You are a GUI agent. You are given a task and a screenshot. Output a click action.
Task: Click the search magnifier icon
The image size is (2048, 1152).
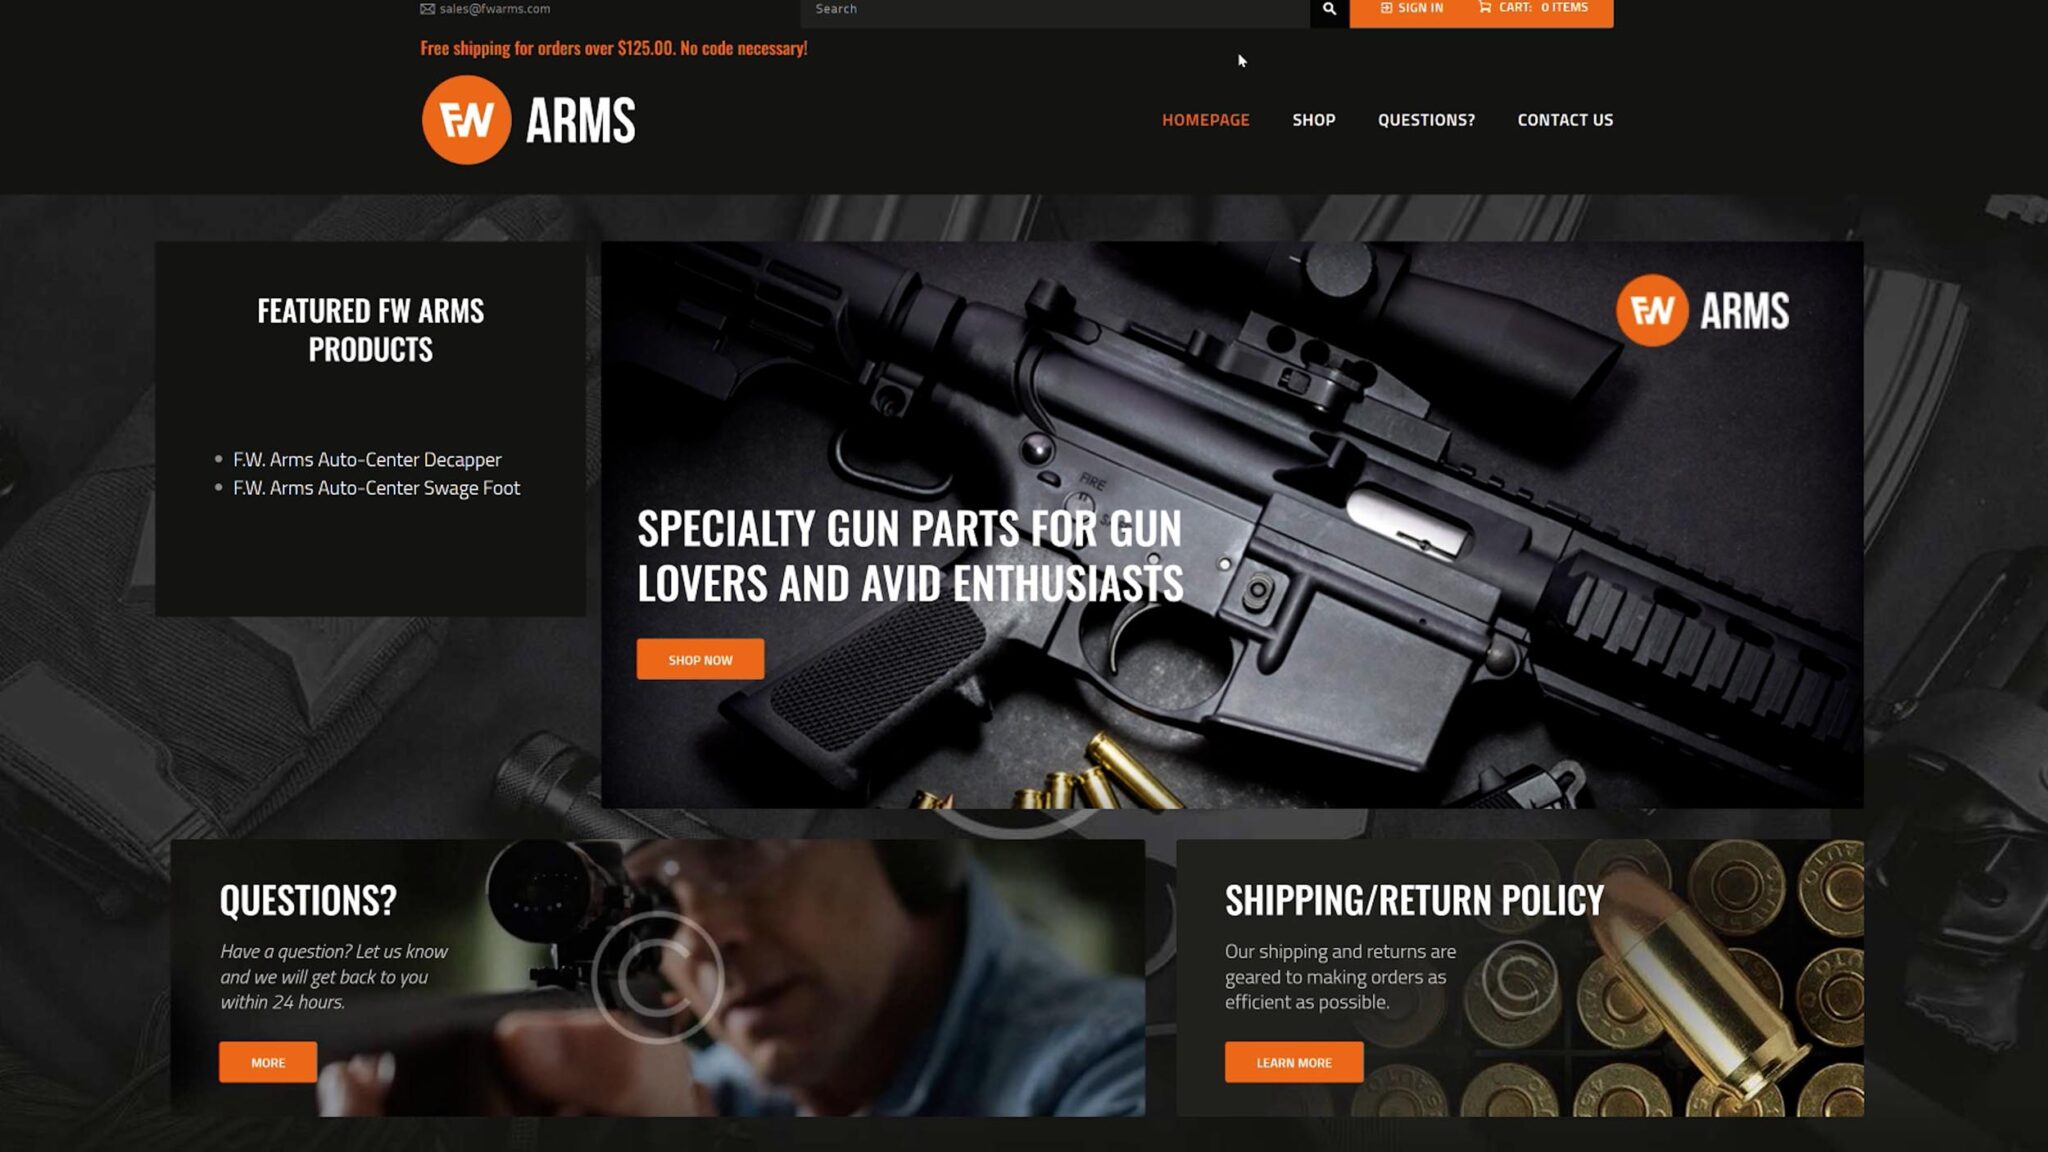coord(1329,9)
